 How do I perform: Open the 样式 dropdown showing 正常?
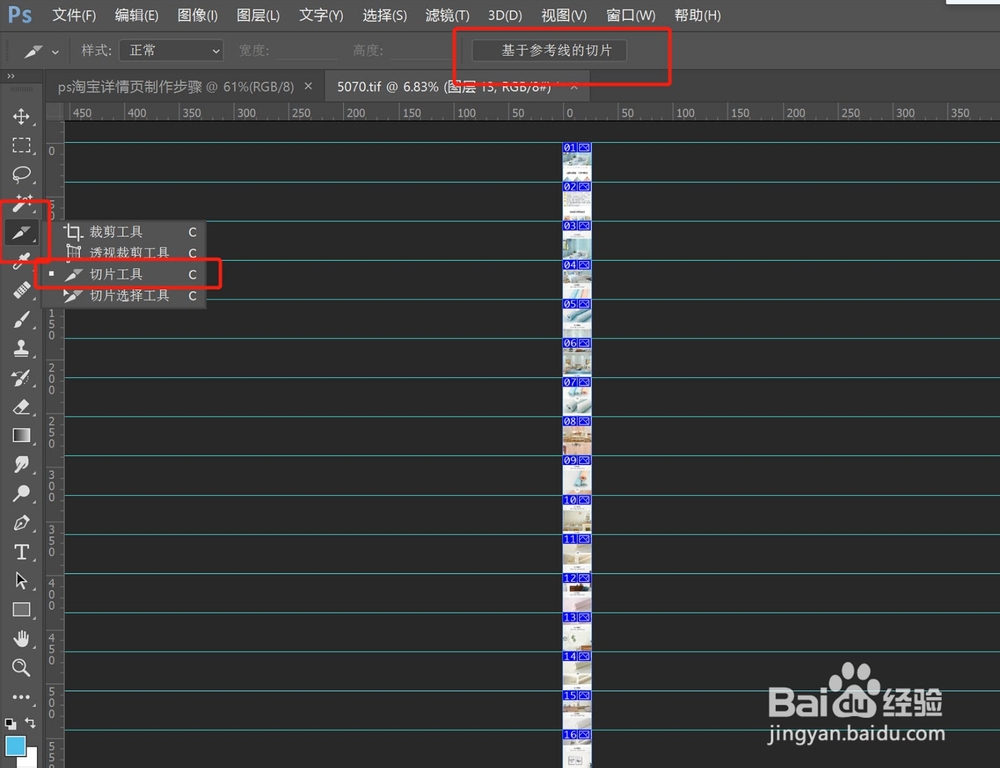170,49
